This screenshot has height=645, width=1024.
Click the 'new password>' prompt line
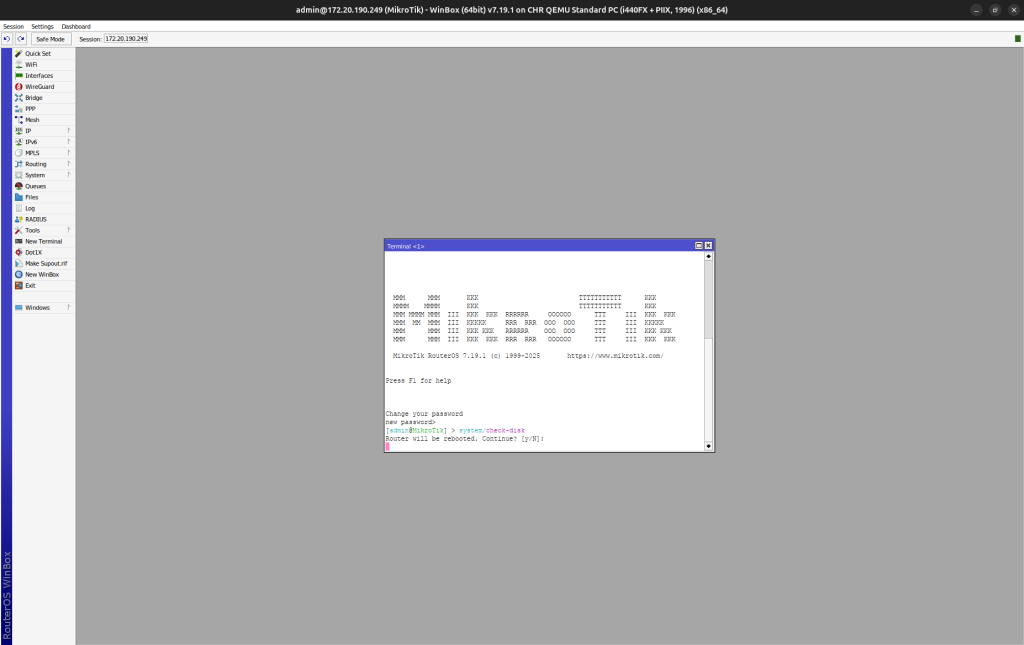[411, 422]
